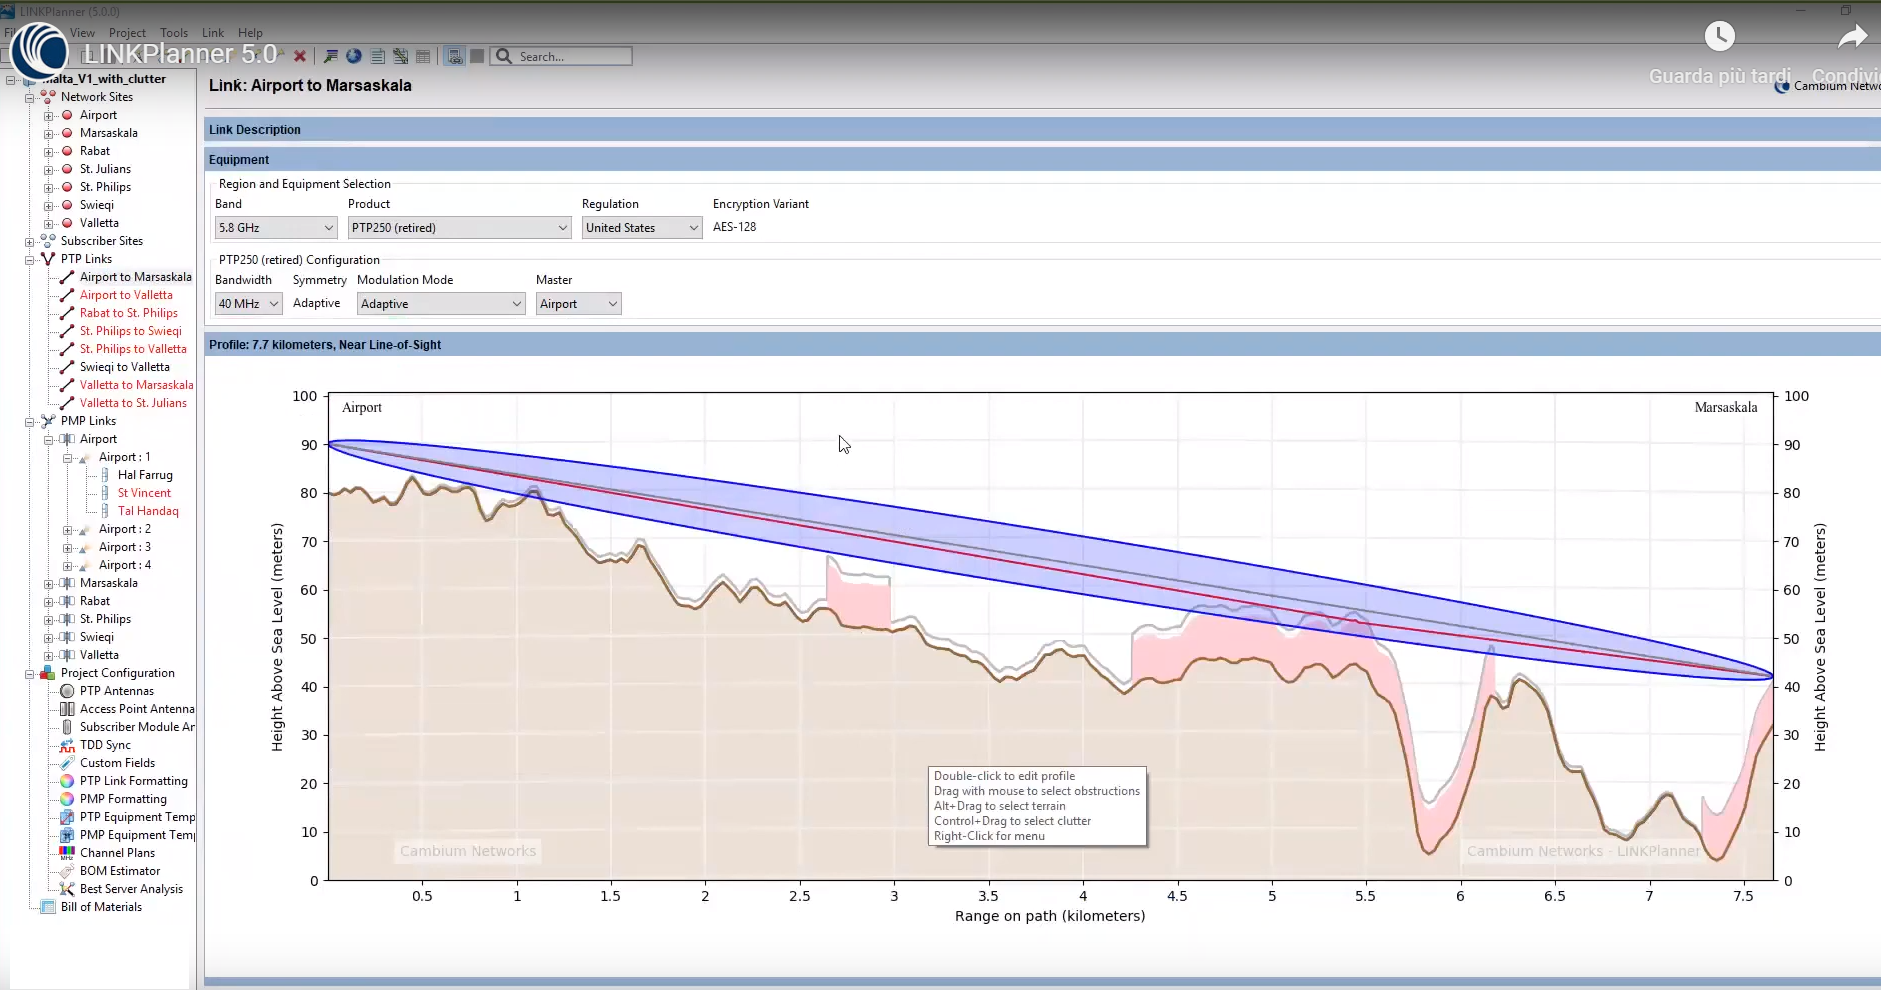Open the spreadsheet export toolbar icon

coord(424,57)
